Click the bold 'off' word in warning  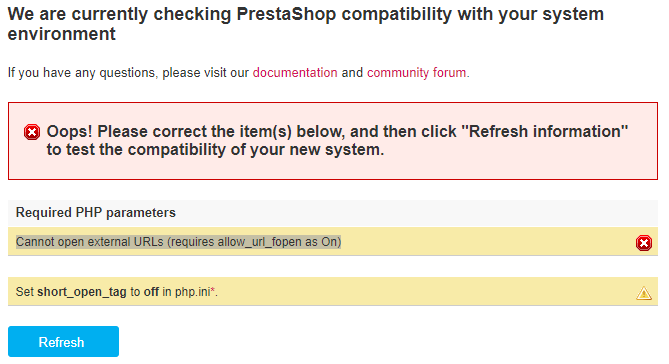tap(151, 292)
